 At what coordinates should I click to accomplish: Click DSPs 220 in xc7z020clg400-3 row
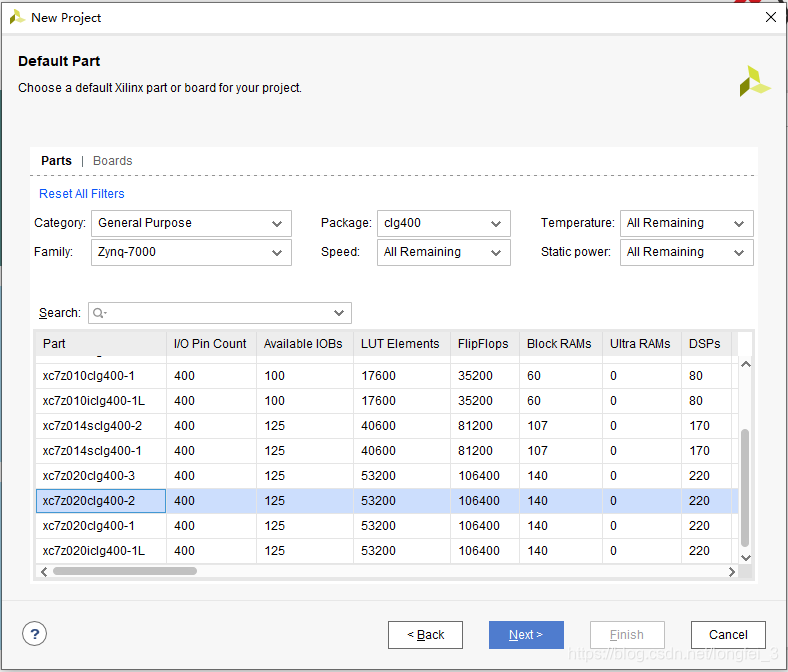[699, 476]
